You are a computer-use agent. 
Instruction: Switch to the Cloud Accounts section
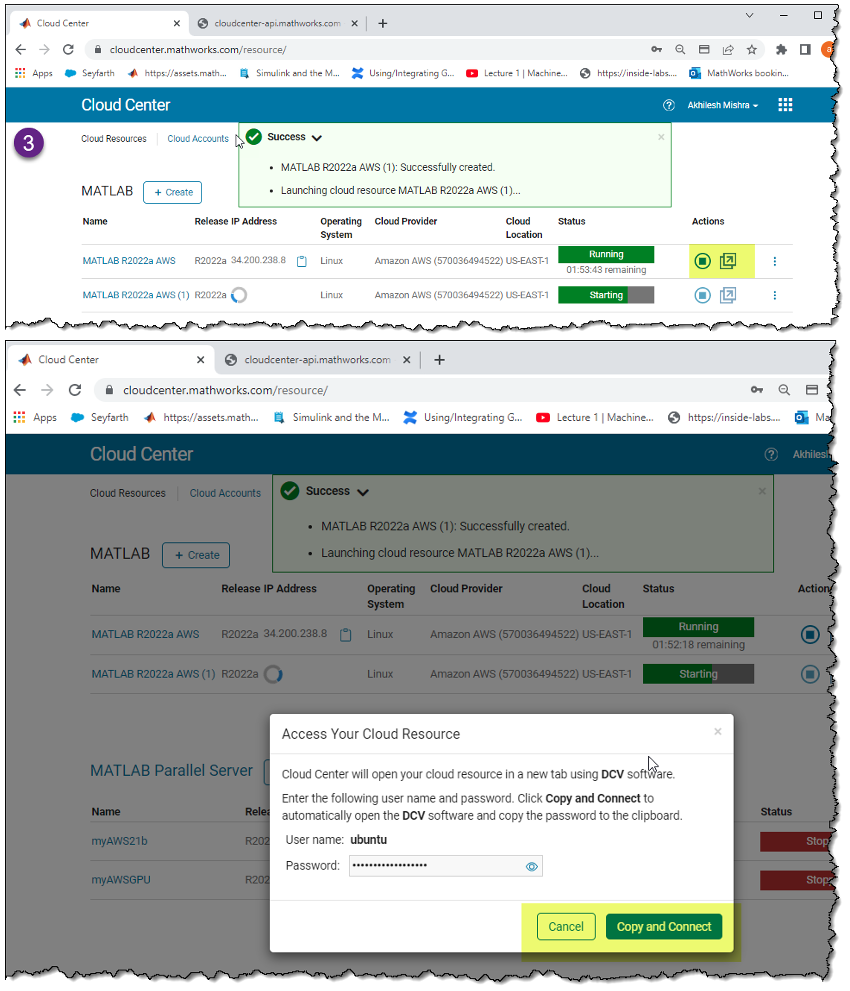tap(198, 138)
